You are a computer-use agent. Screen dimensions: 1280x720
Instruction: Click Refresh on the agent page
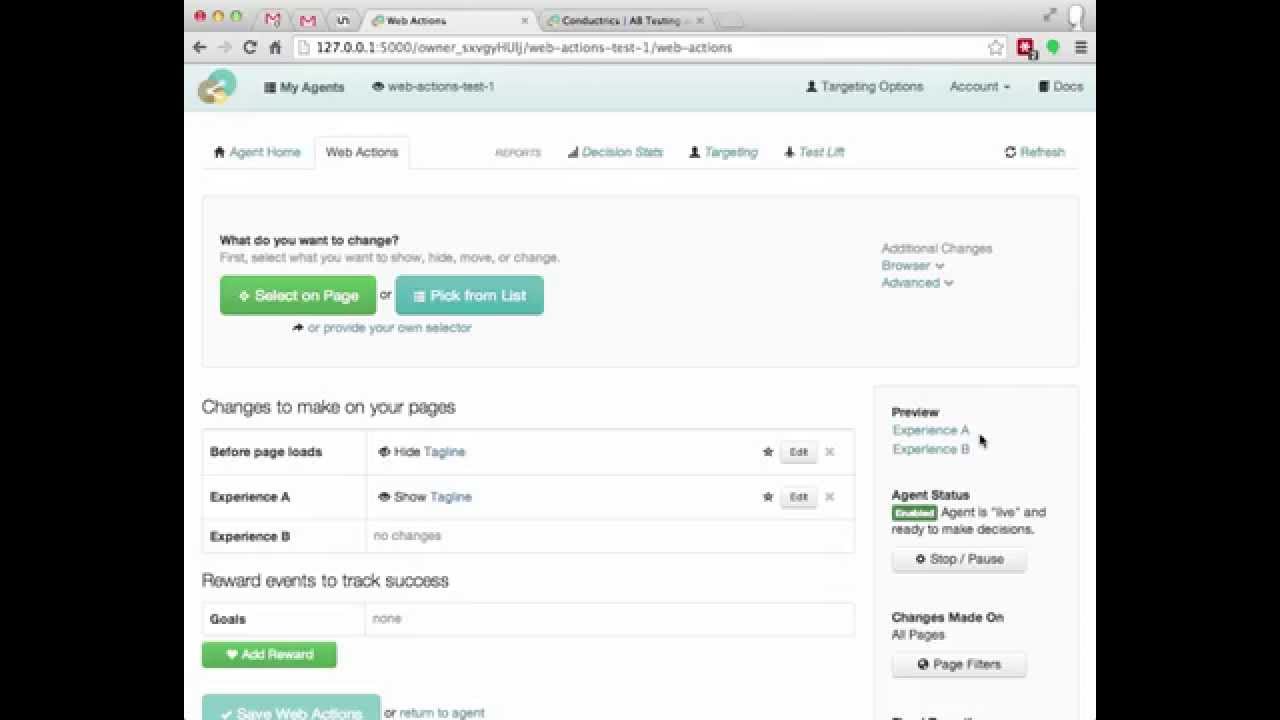click(1035, 152)
